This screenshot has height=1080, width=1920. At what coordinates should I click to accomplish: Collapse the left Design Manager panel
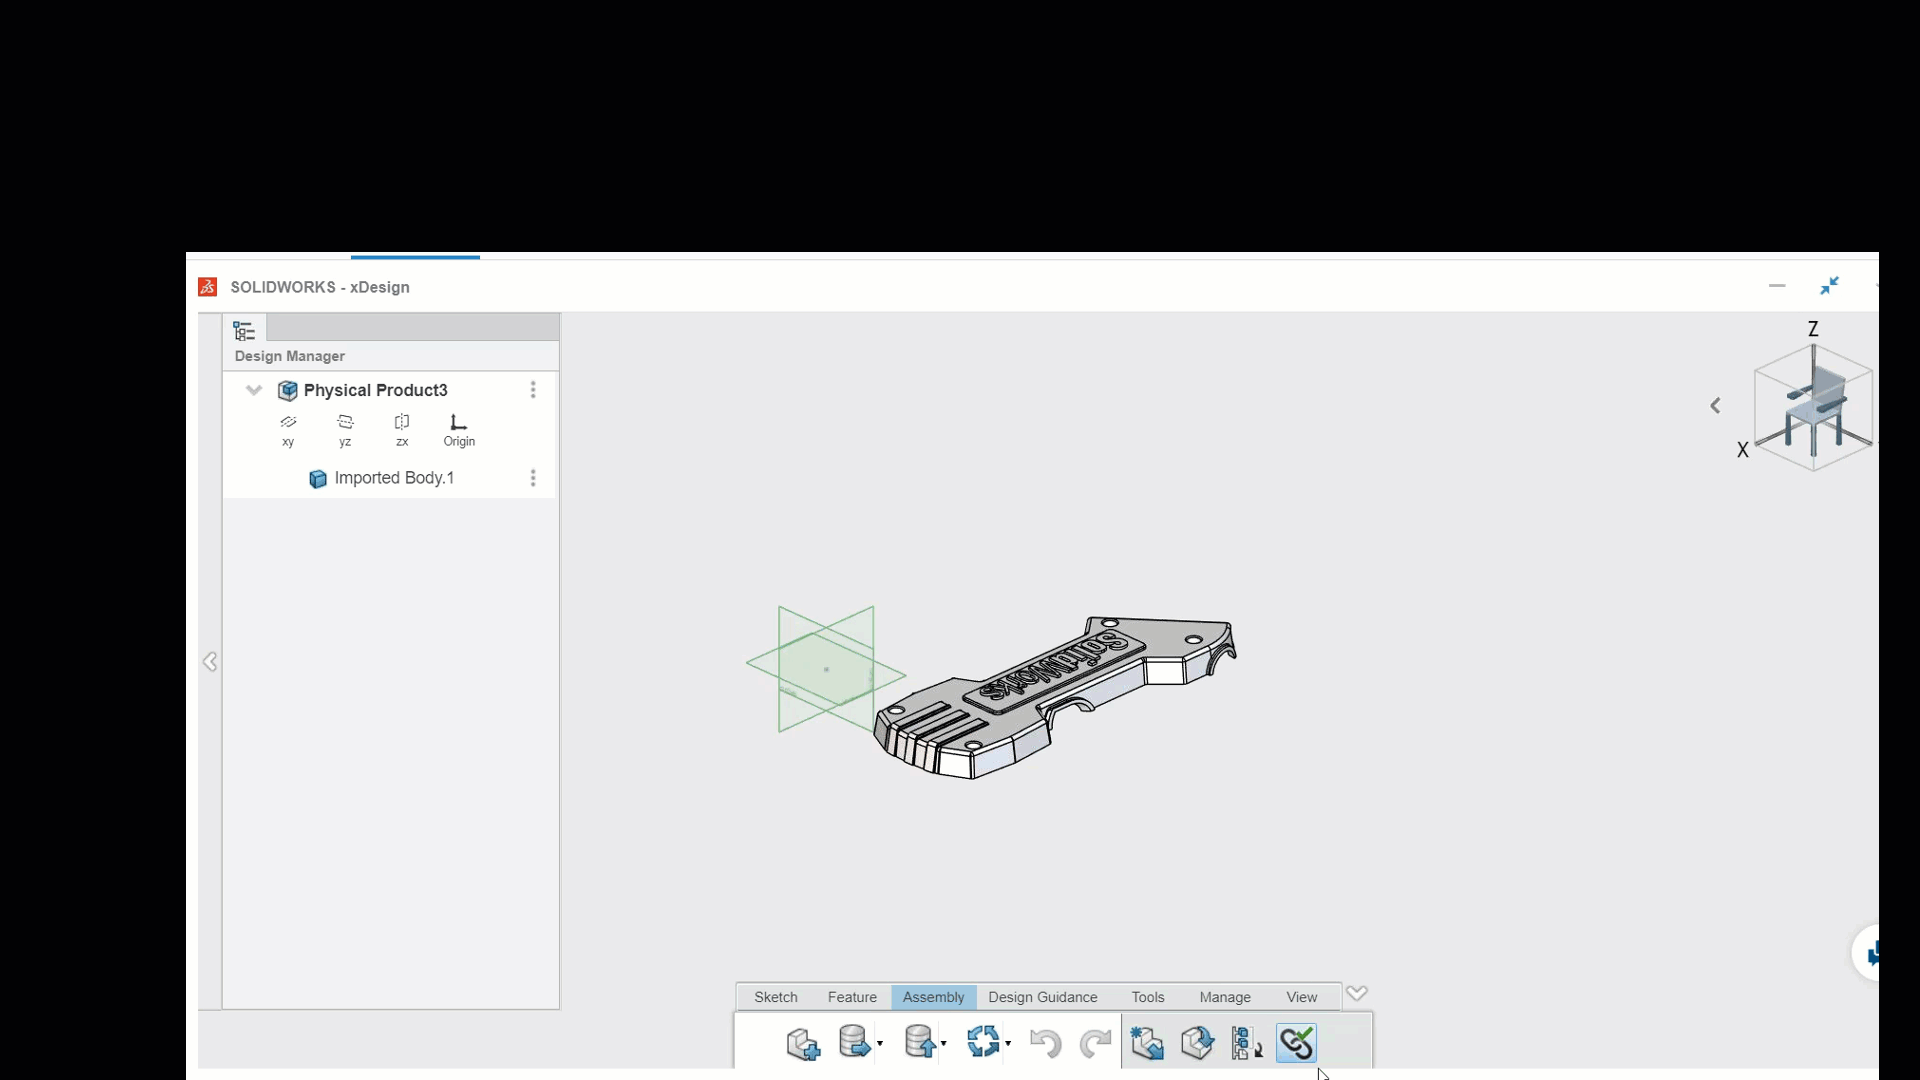tap(210, 661)
